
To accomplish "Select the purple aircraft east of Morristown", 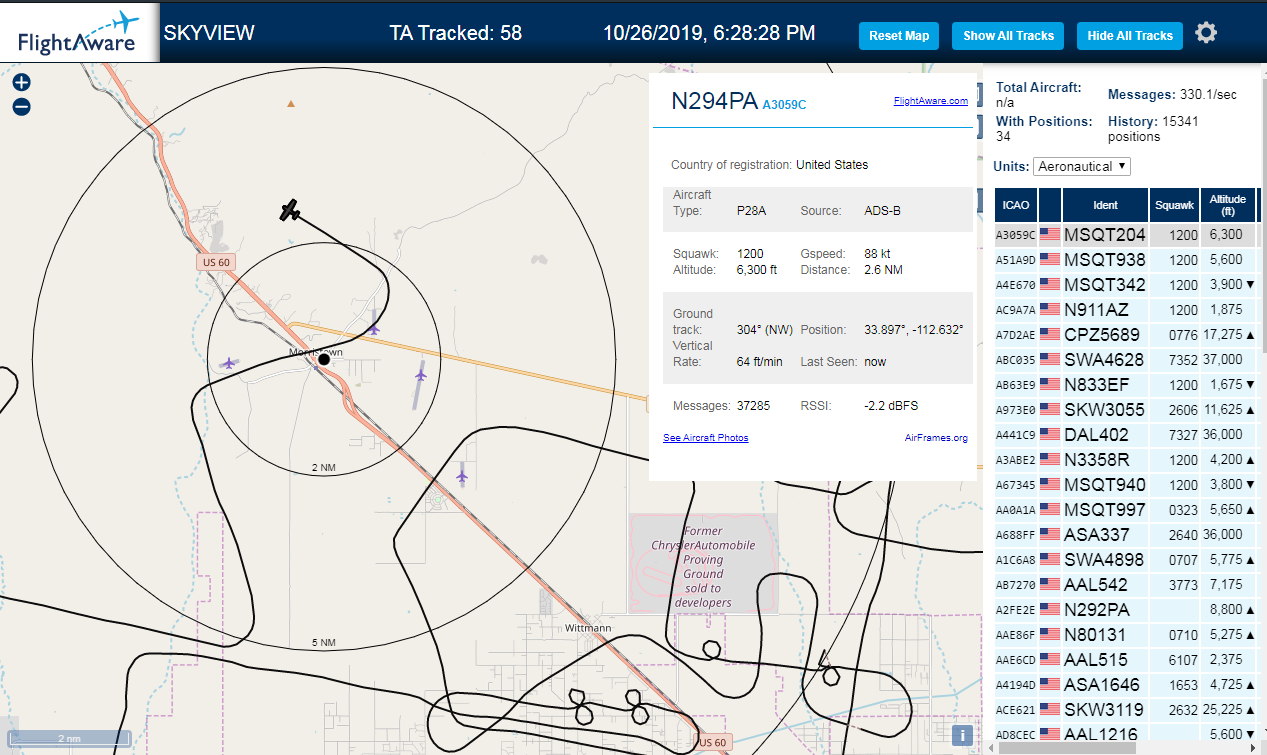I will click(x=420, y=375).
